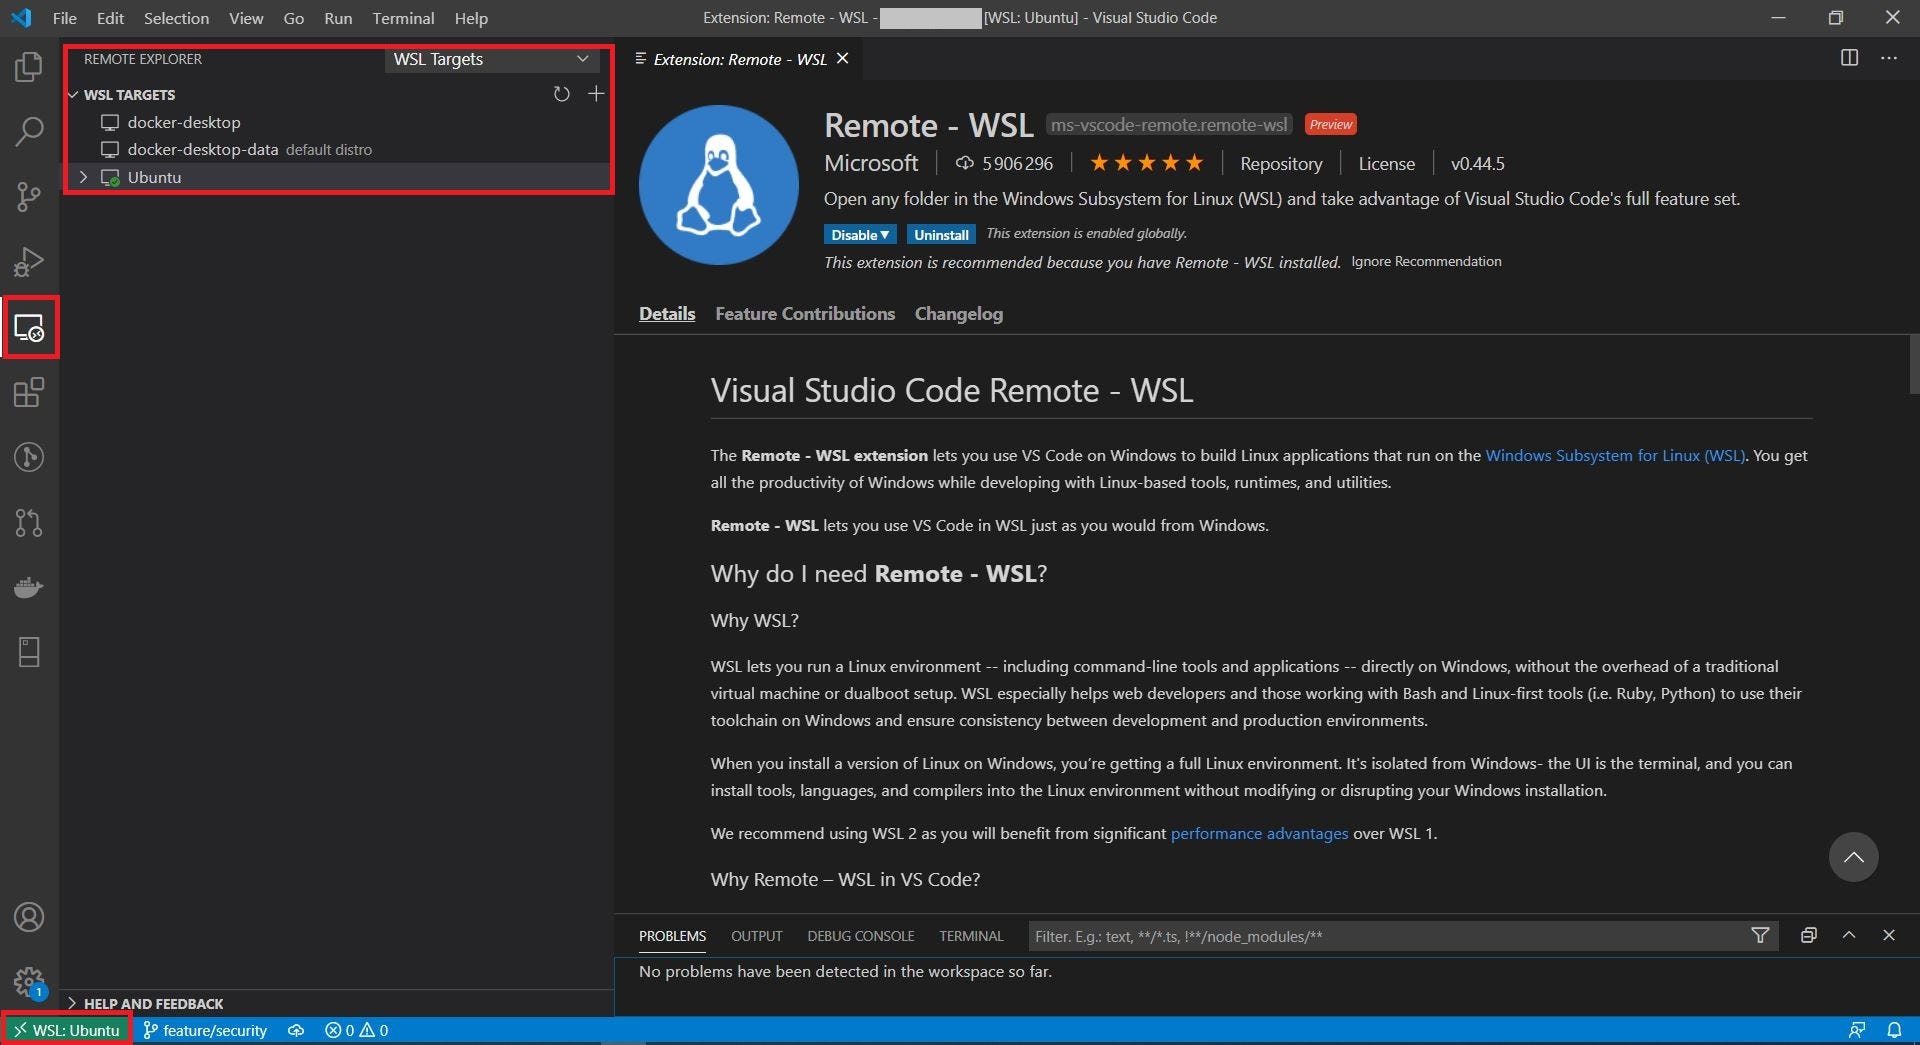Click the Microsoft publisher name
The width and height of the screenshot is (1920, 1045).
point(870,163)
